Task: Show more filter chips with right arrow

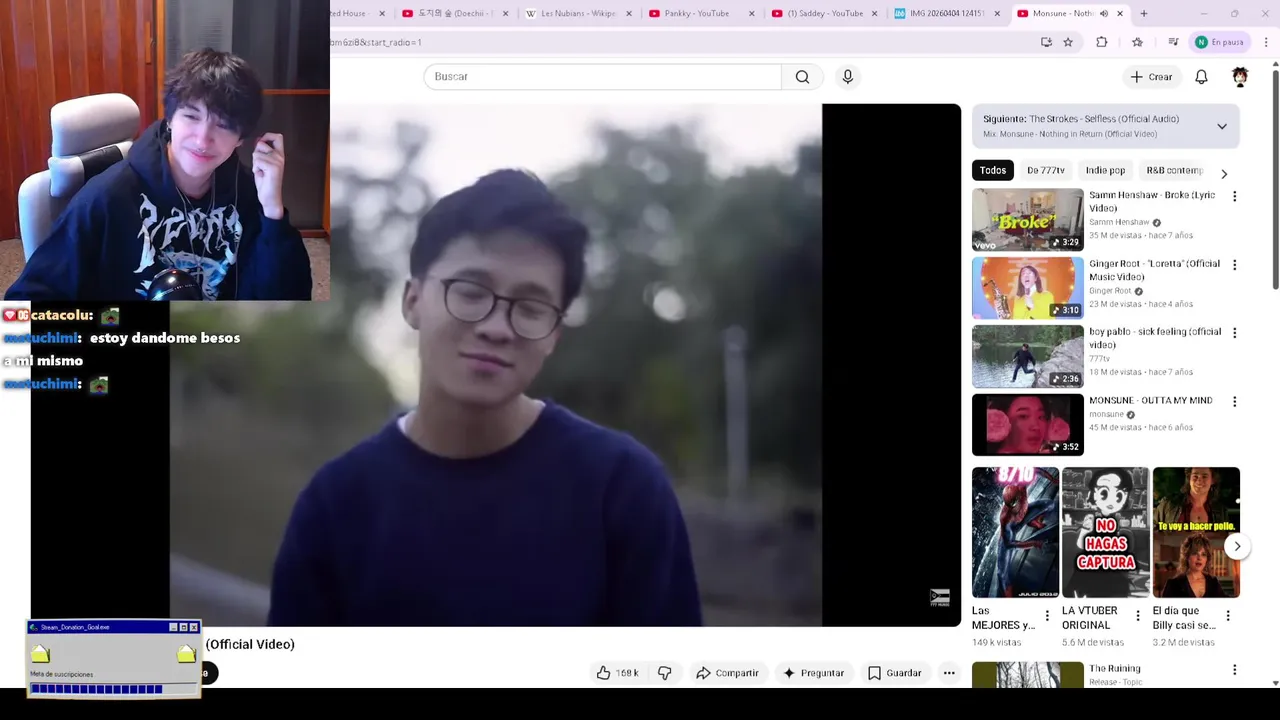Action: pos(1224,173)
